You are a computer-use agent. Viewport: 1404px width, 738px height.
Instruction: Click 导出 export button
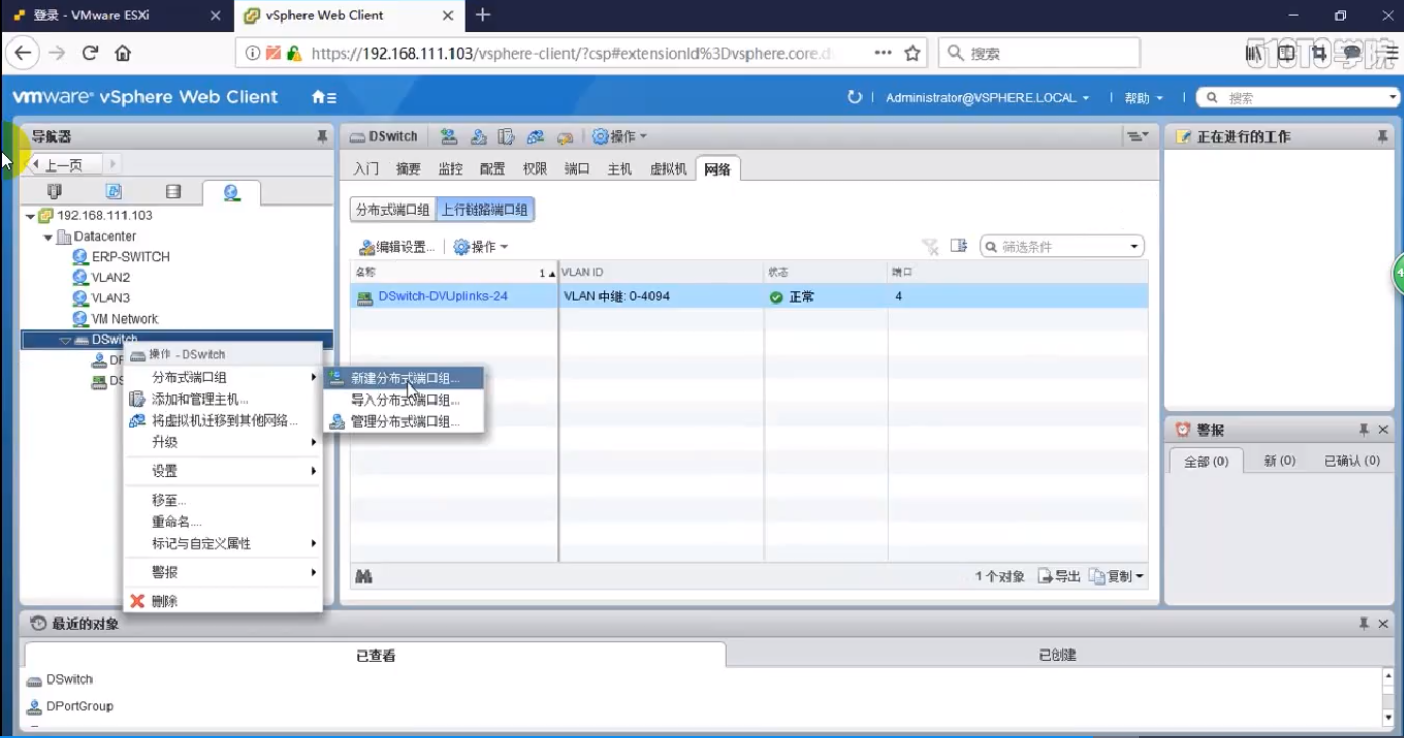point(1059,576)
